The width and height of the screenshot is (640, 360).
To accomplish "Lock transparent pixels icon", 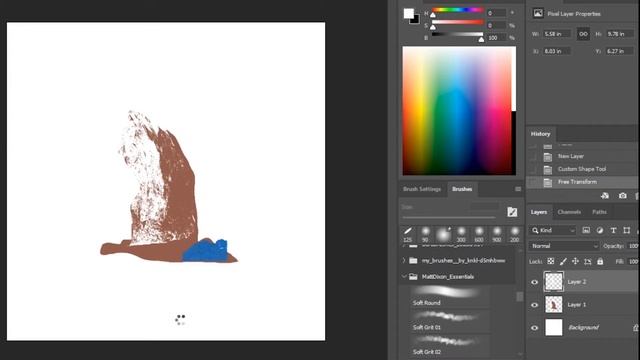I will [x=551, y=261].
